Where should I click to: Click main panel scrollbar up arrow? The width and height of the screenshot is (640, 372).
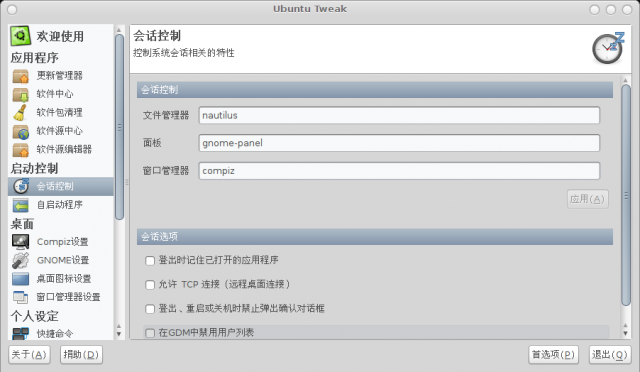(625, 80)
